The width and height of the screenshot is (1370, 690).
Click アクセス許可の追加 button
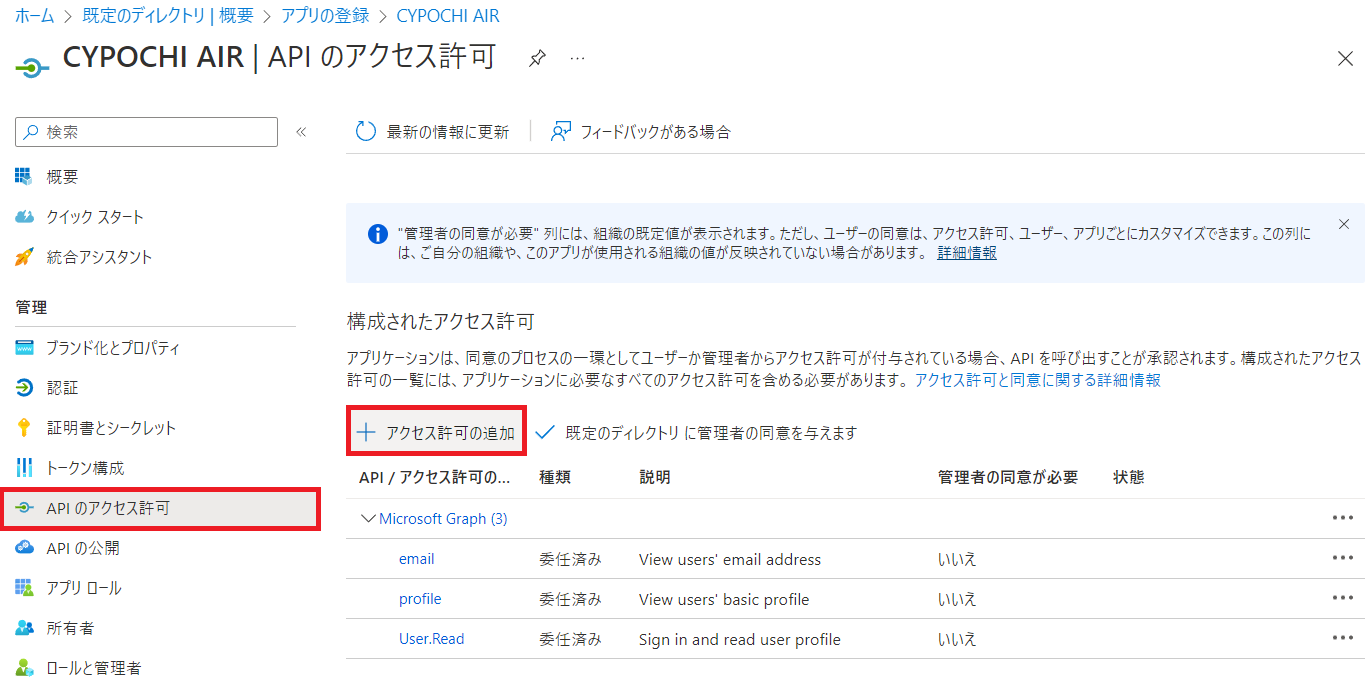pyautogui.click(x=437, y=433)
